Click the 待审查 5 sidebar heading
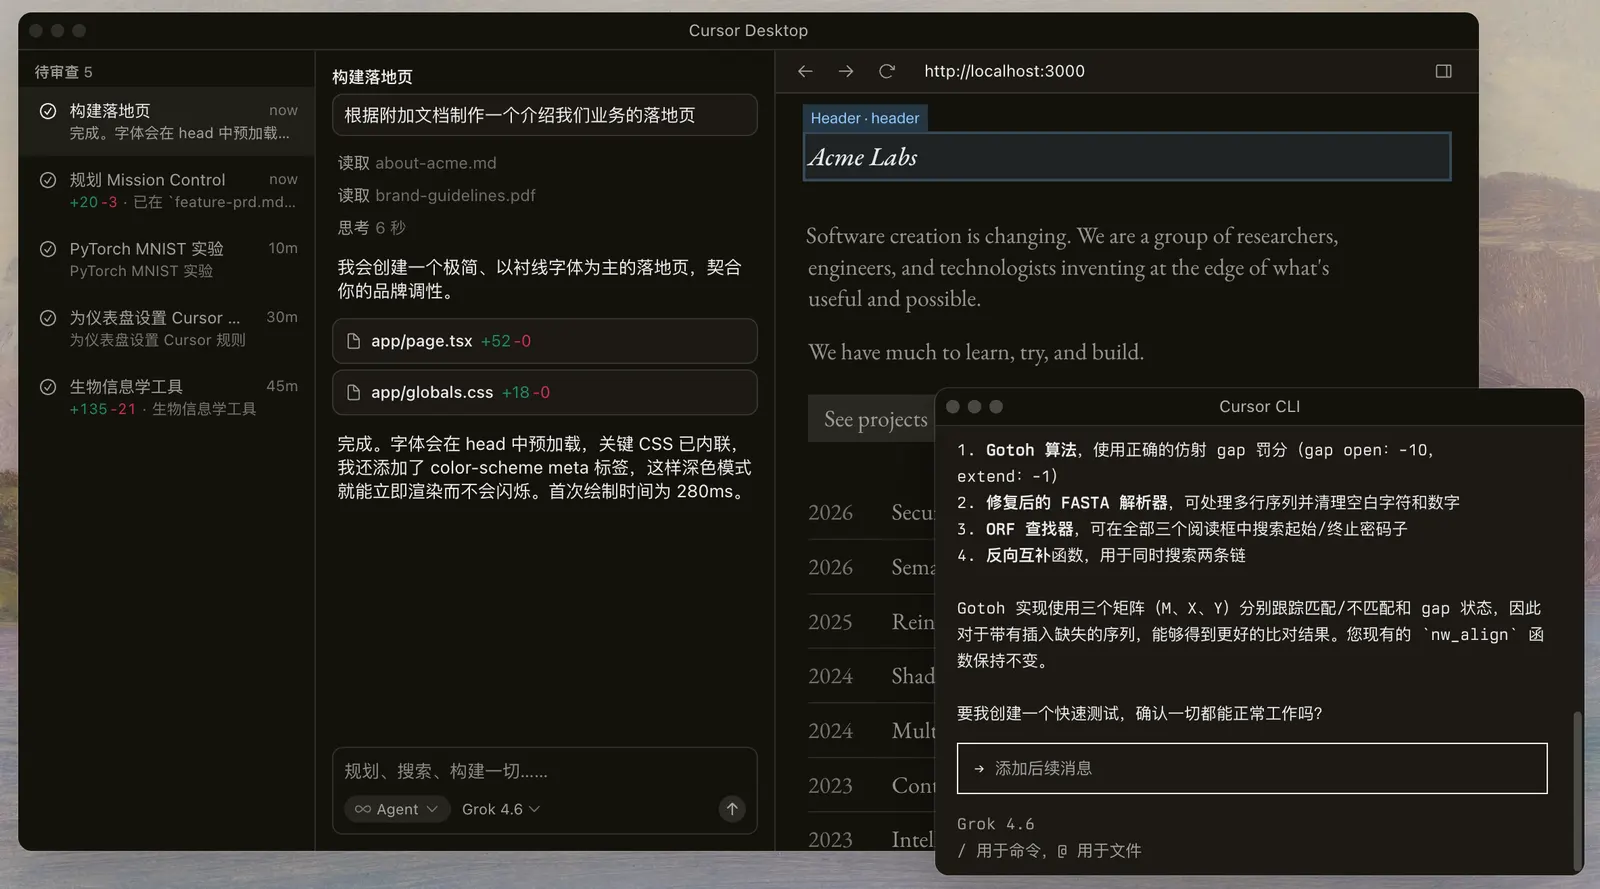Image resolution: width=1600 pixels, height=889 pixels. pos(64,72)
